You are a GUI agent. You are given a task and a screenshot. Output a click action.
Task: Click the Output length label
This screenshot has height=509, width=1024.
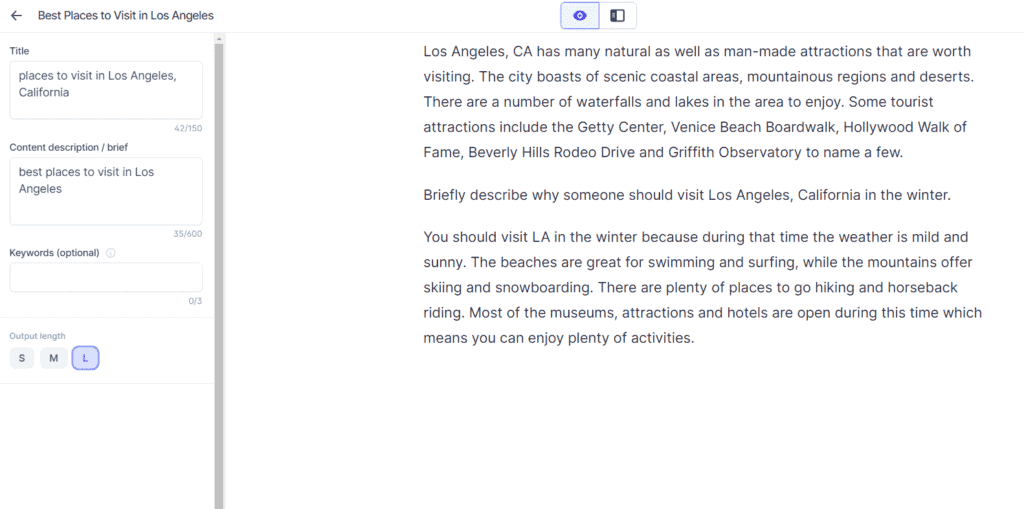[x=37, y=336]
